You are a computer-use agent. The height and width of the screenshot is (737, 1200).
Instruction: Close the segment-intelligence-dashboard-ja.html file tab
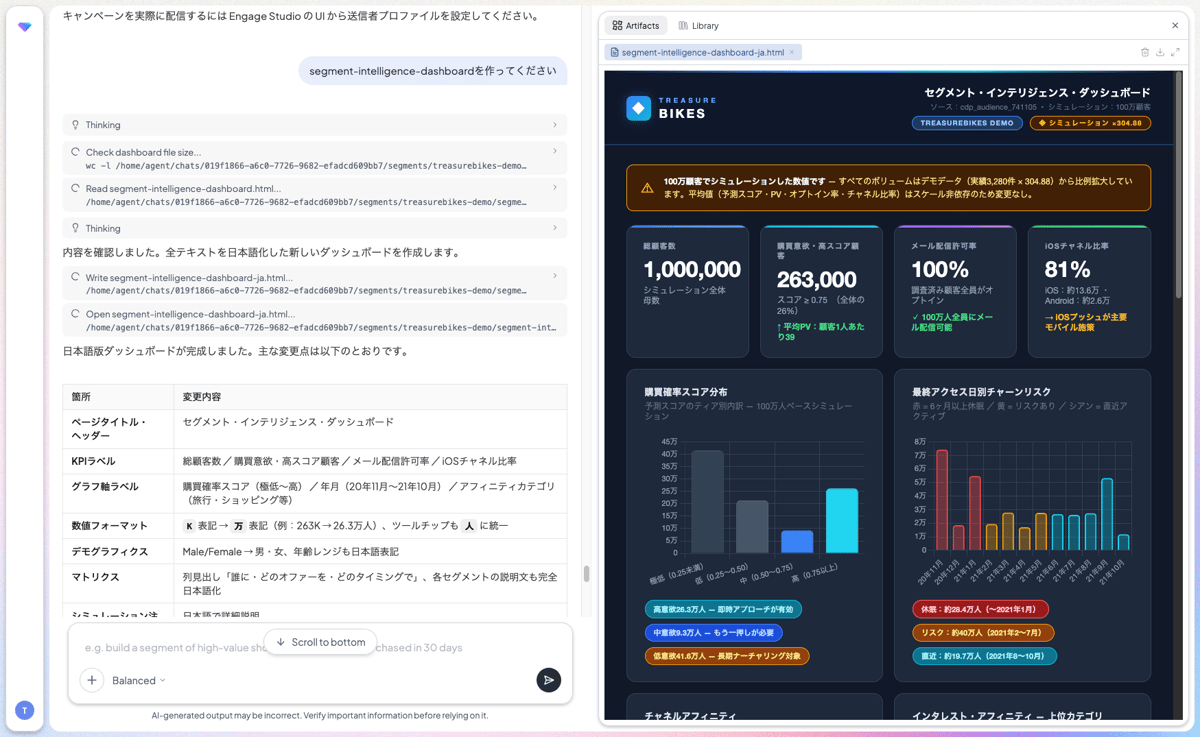click(792, 52)
